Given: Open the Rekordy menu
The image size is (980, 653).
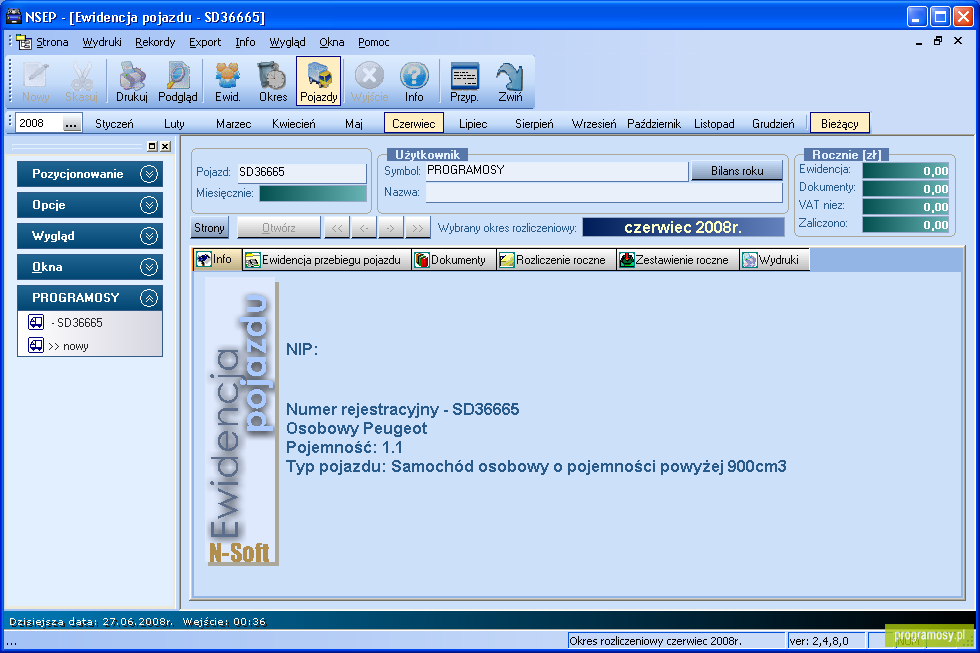Looking at the screenshot, I should [x=155, y=42].
